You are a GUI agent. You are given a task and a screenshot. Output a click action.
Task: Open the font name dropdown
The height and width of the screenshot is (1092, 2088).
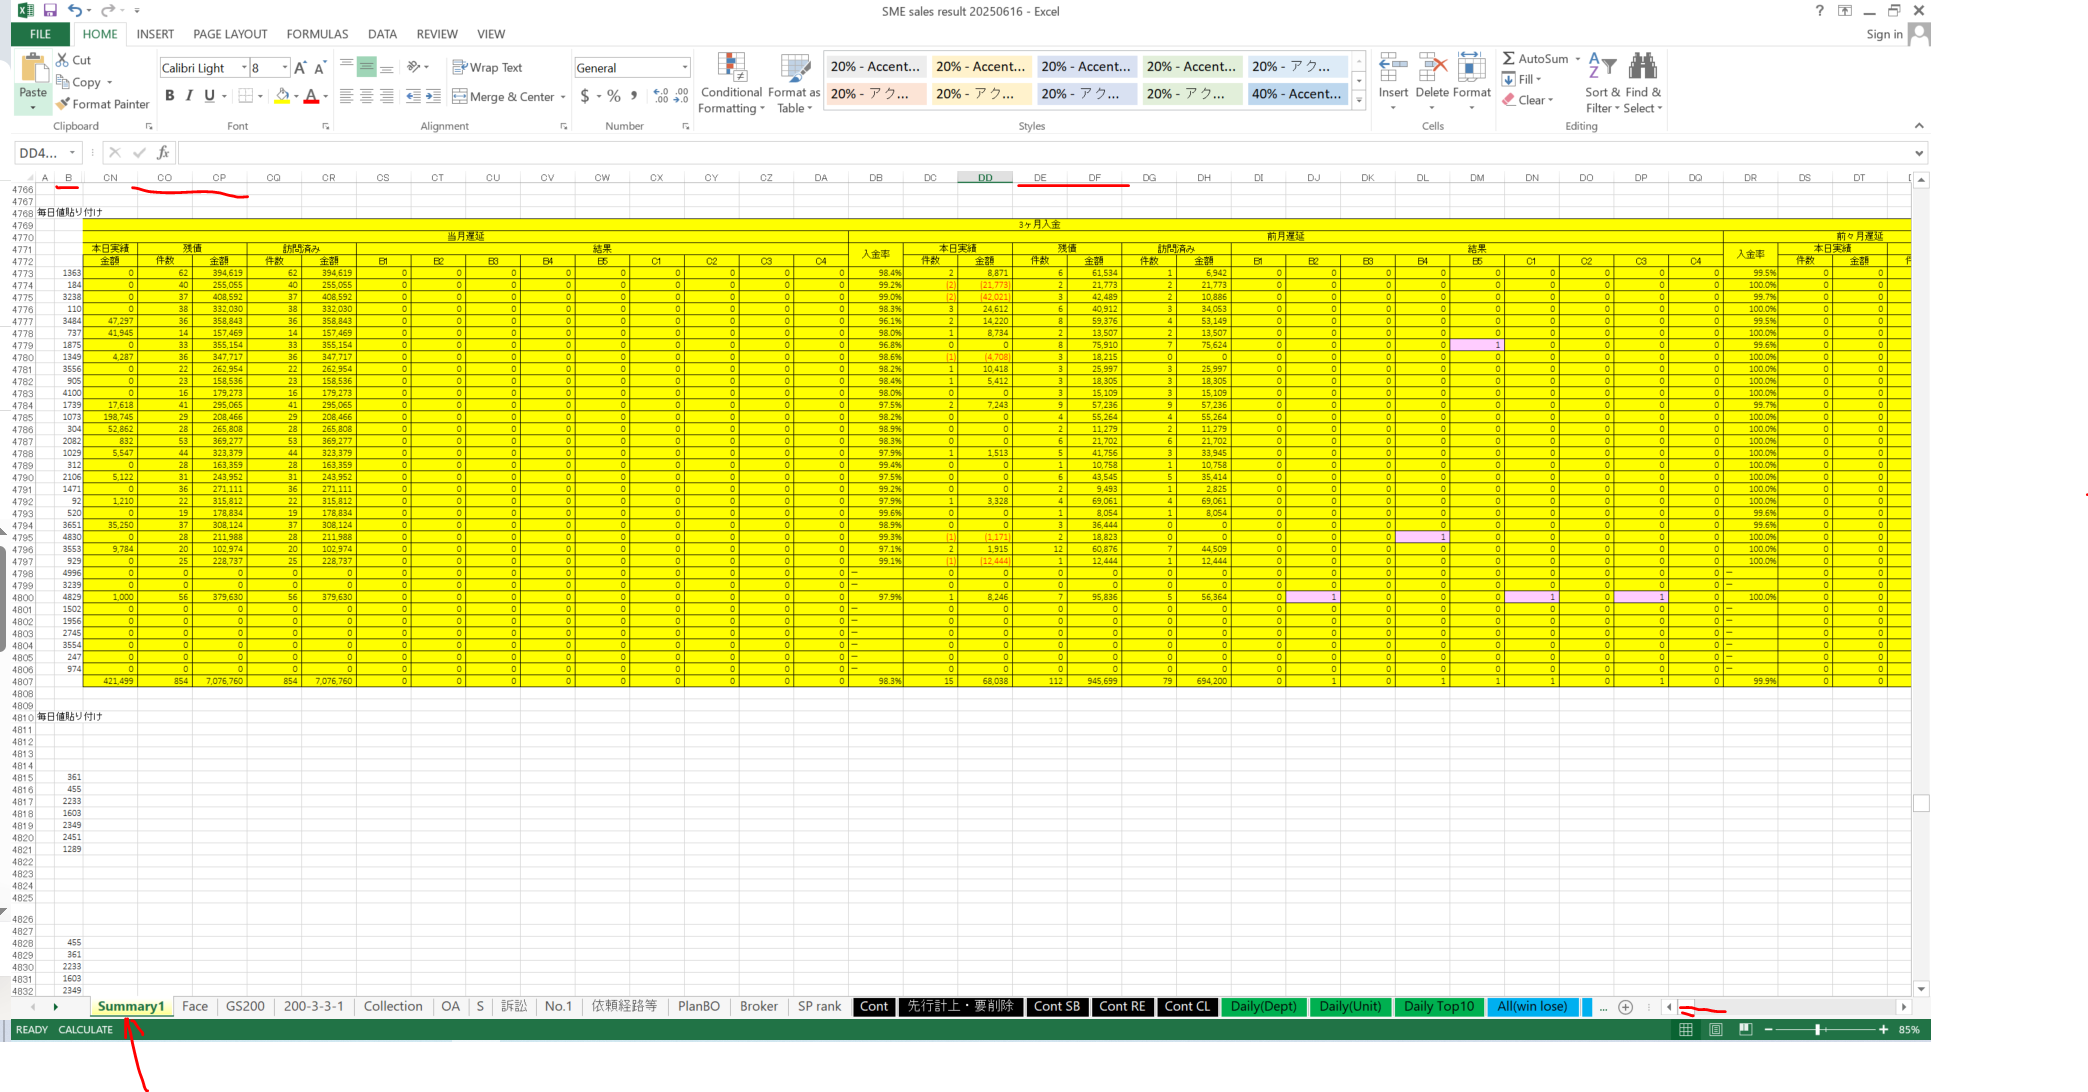click(244, 68)
